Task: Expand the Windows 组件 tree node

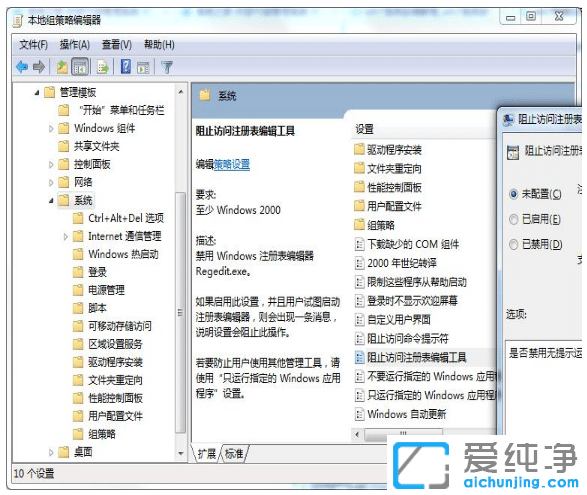Action: tap(51, 129)
